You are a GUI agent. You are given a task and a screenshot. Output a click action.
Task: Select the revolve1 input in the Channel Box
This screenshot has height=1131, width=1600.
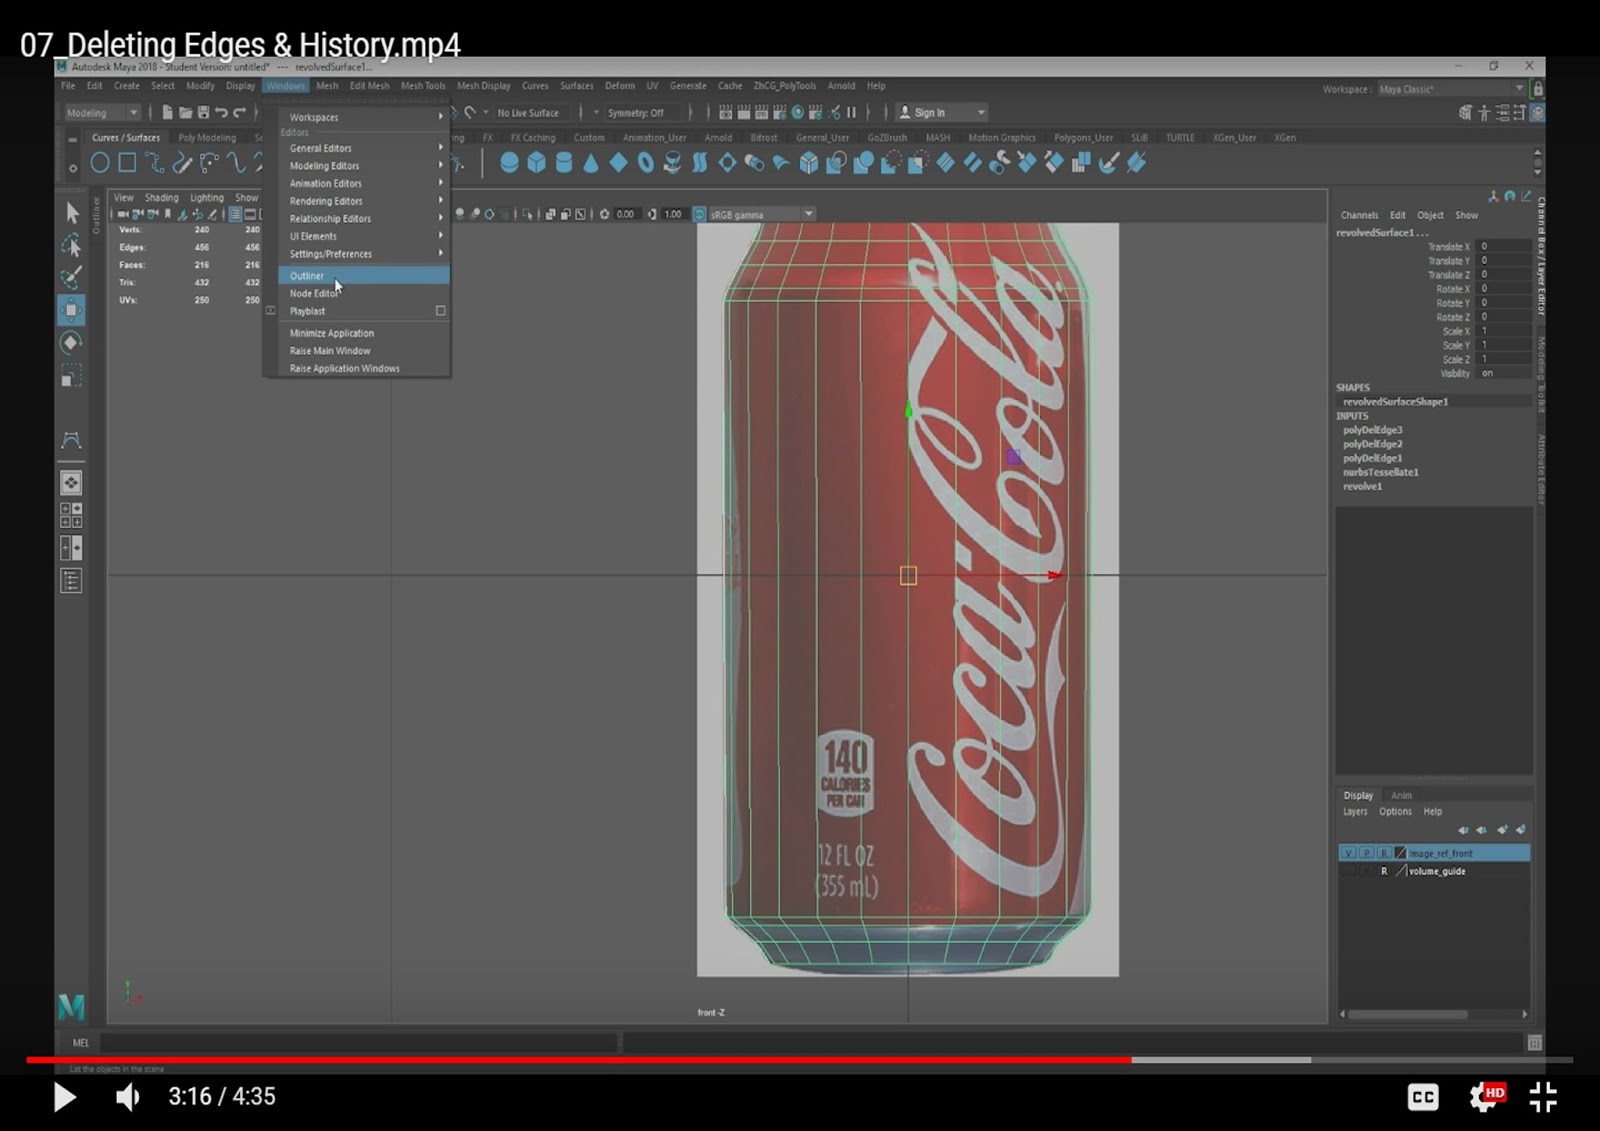(x=1361, y=485)
